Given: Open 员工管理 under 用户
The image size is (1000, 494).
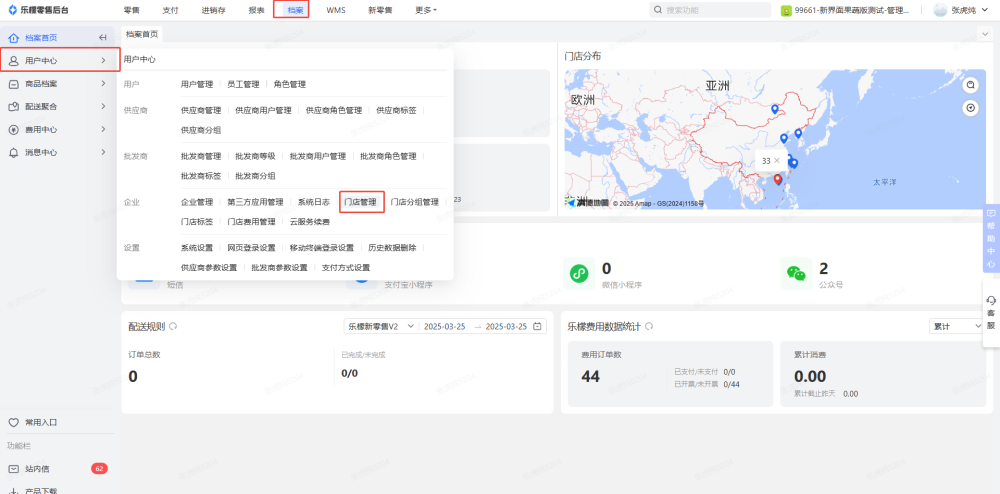Looking at the screenshot, I should [x=243, y=85].
